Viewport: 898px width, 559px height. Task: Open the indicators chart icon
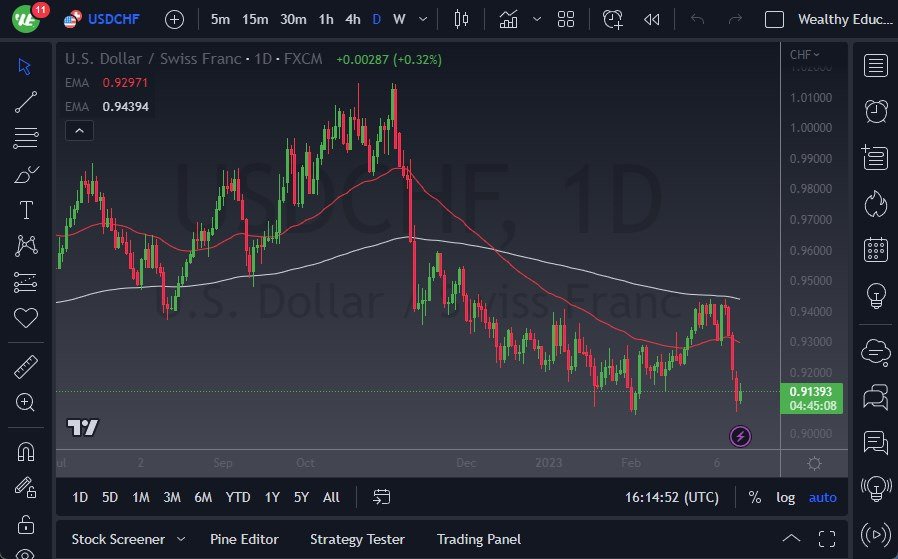point(509,19)
